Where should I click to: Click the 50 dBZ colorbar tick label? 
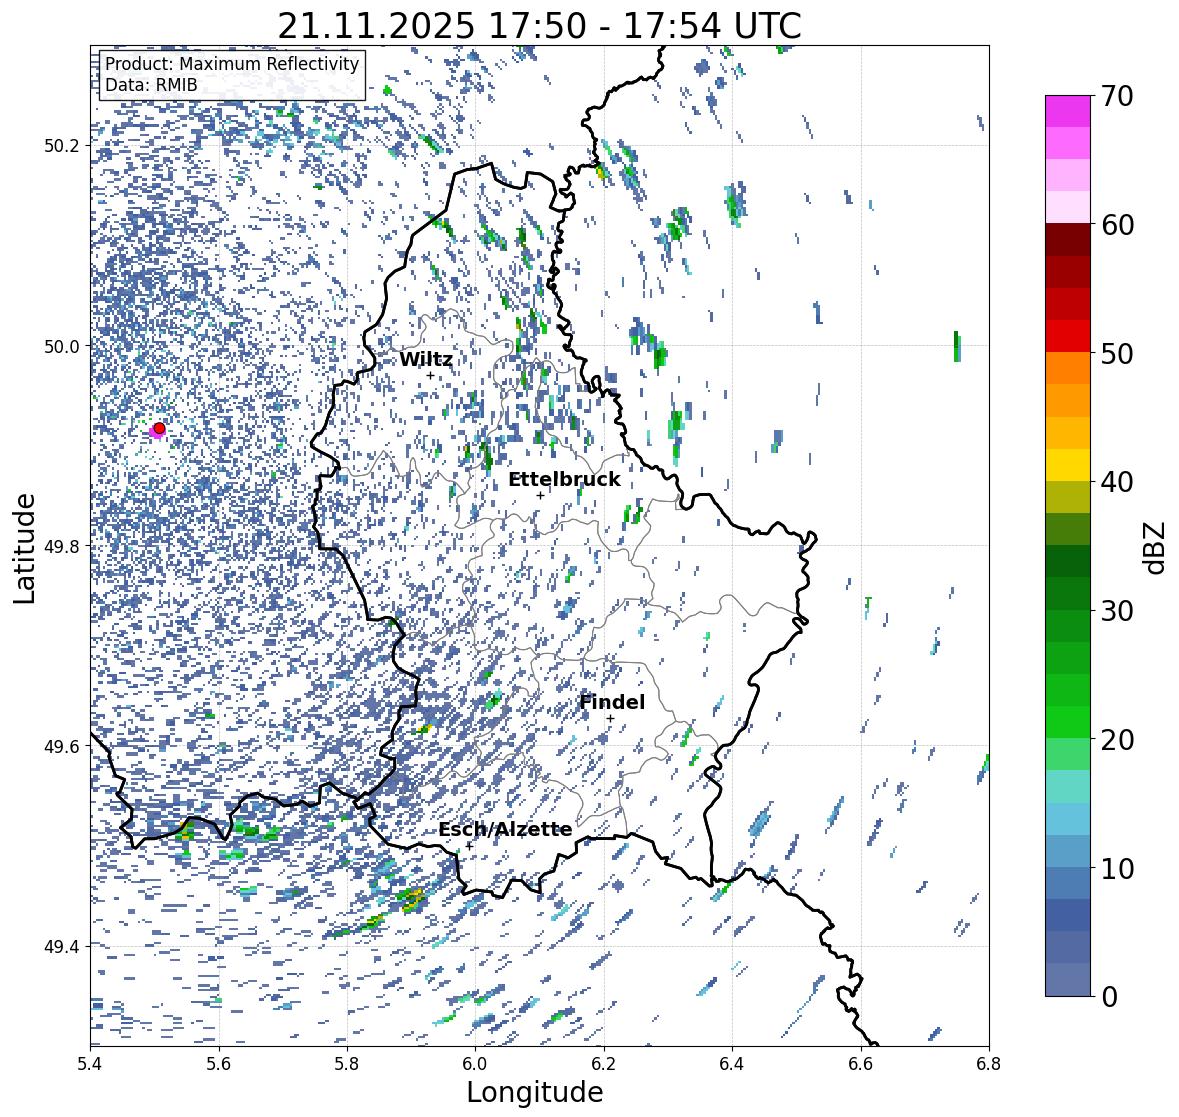(x=1116, y=353)
